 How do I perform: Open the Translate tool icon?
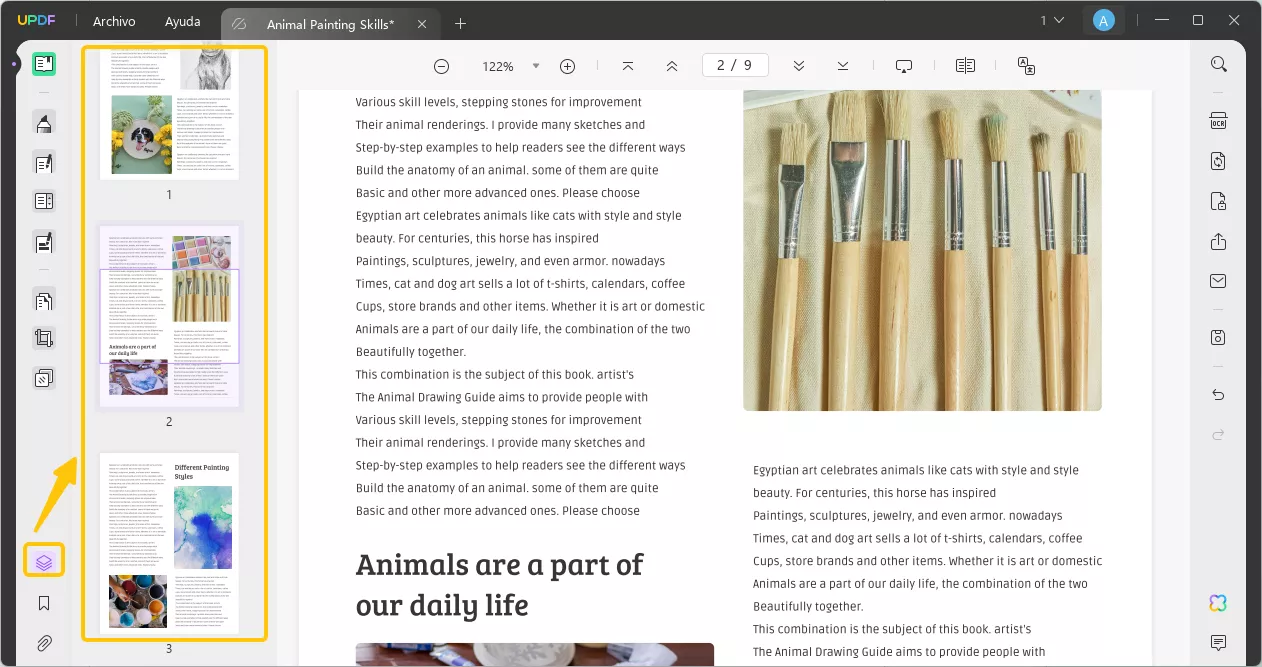click(1026, 66)
